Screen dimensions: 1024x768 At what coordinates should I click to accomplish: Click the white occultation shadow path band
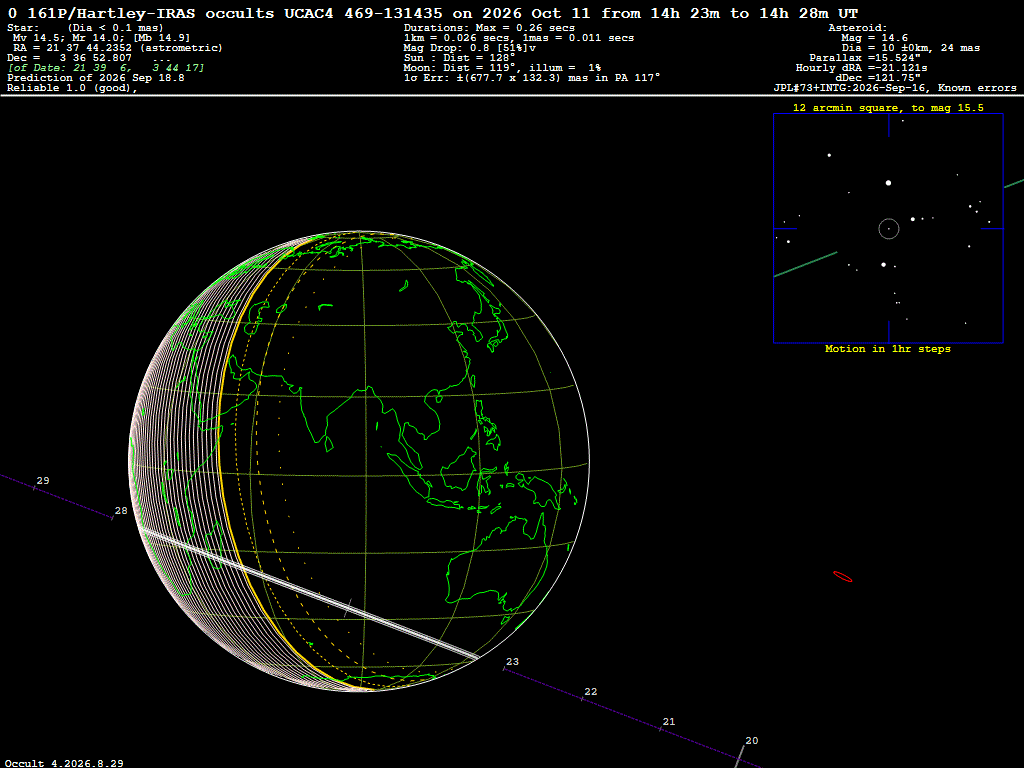[307, 591]
